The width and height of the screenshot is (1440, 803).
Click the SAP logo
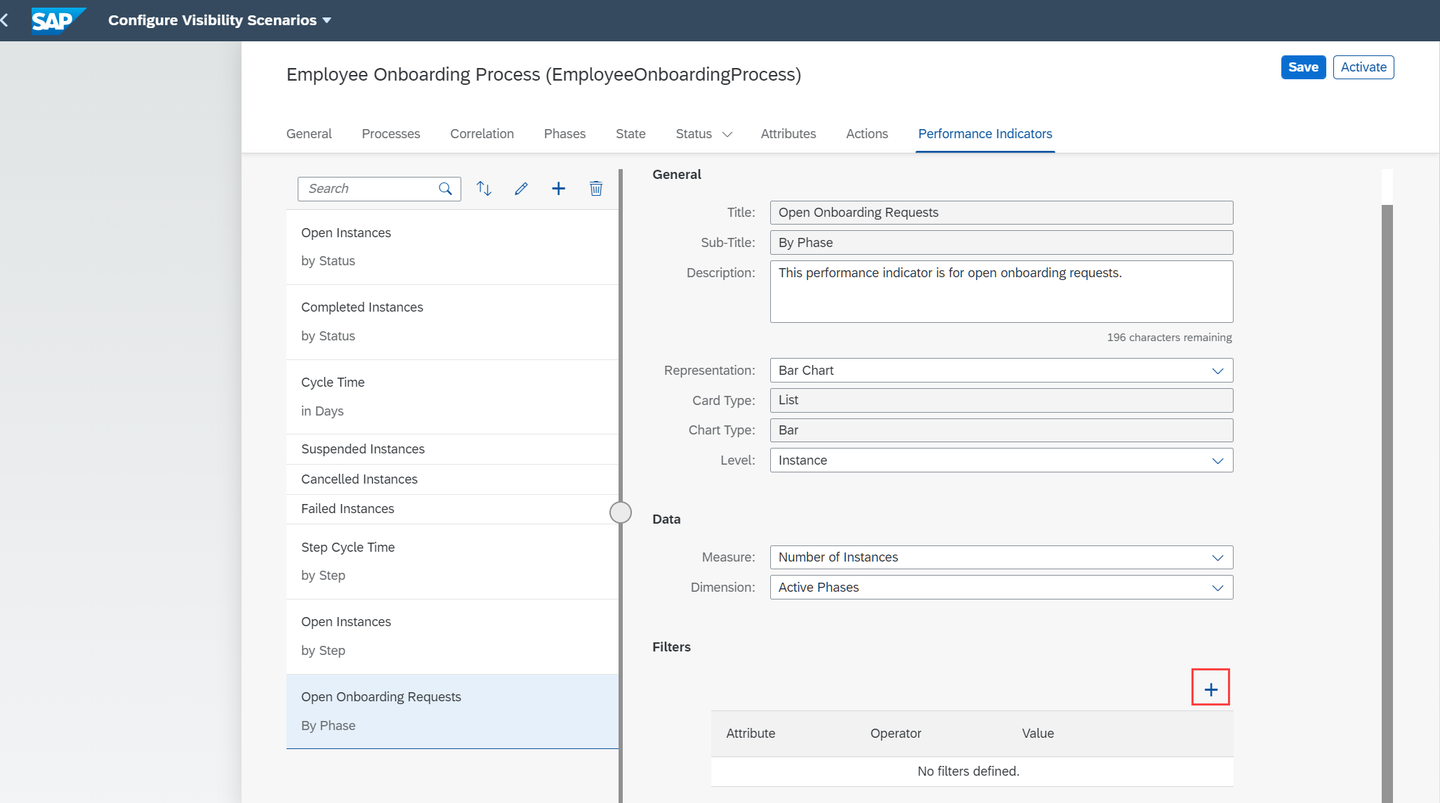click(59, 20)
